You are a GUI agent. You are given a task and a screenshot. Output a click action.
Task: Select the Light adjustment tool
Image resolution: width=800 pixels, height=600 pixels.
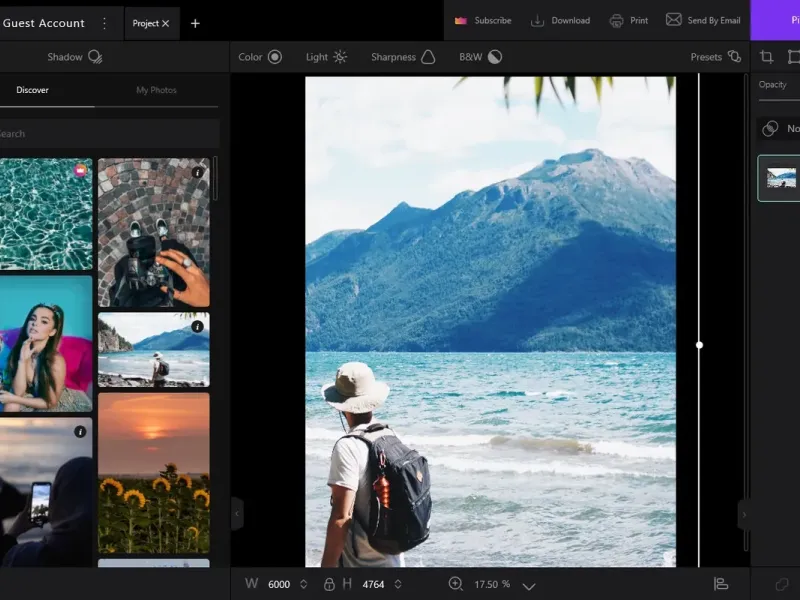[326, 57]
